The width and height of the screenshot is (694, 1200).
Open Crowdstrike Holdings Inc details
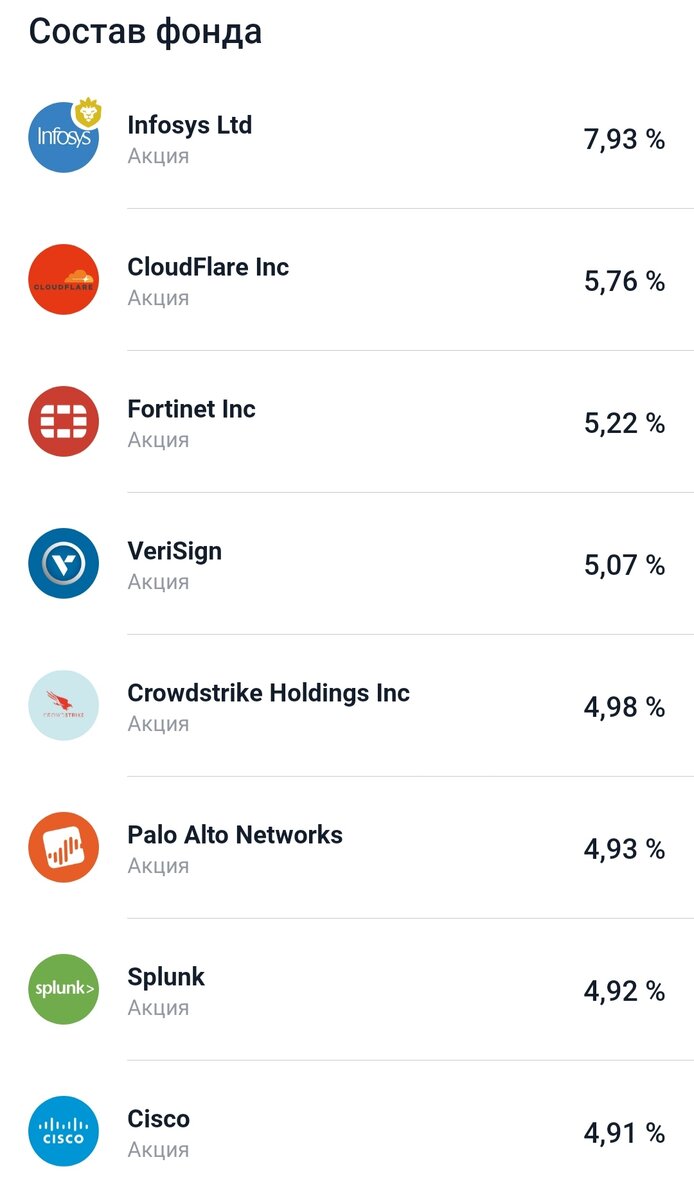click(x=269, y=693)
